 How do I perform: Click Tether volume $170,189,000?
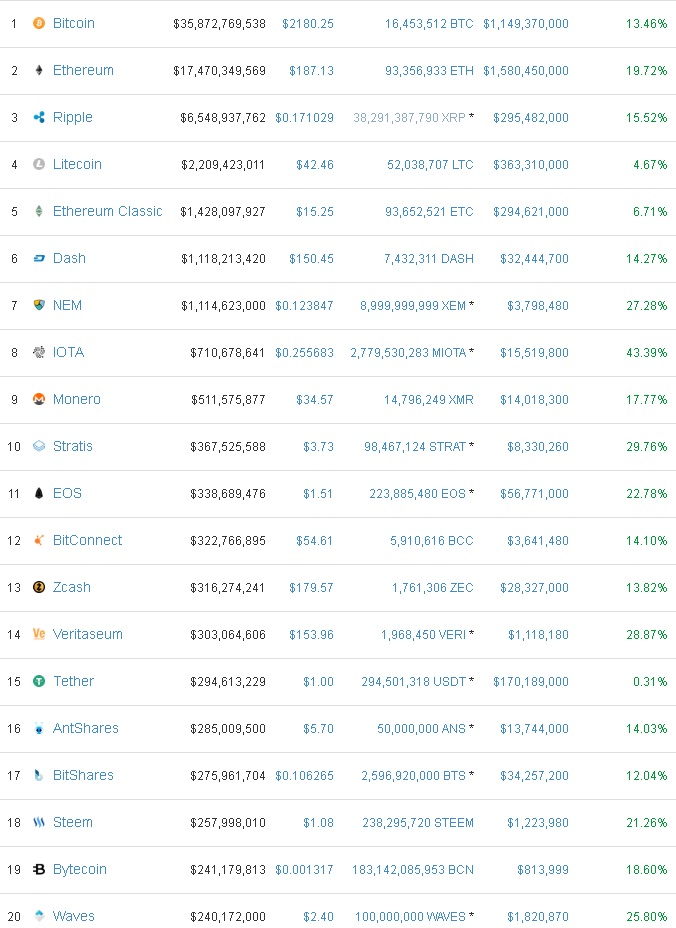click(x=531, y=682)
